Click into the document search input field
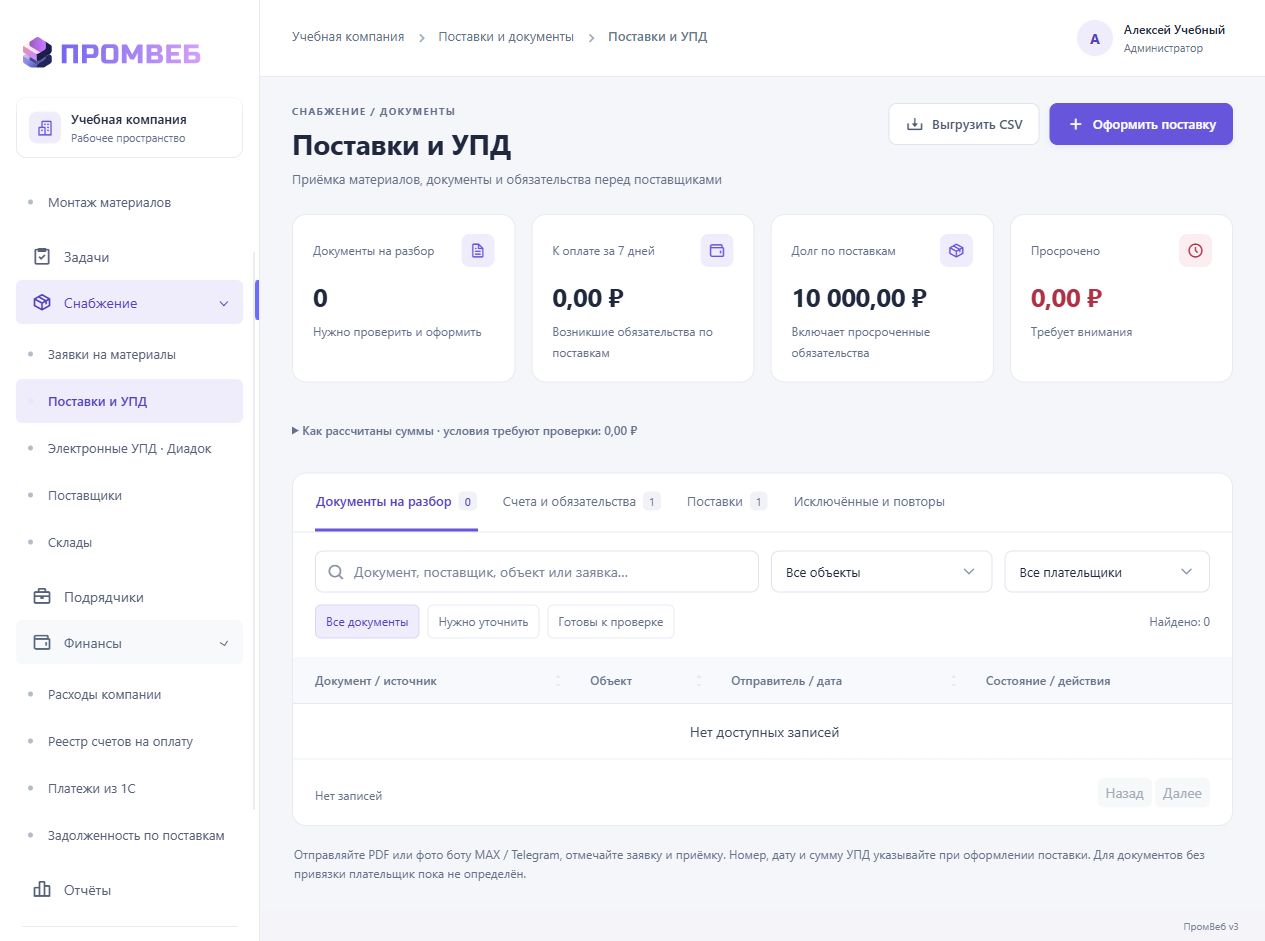This screenshot has width=1265, height=941. pos(536,572)
